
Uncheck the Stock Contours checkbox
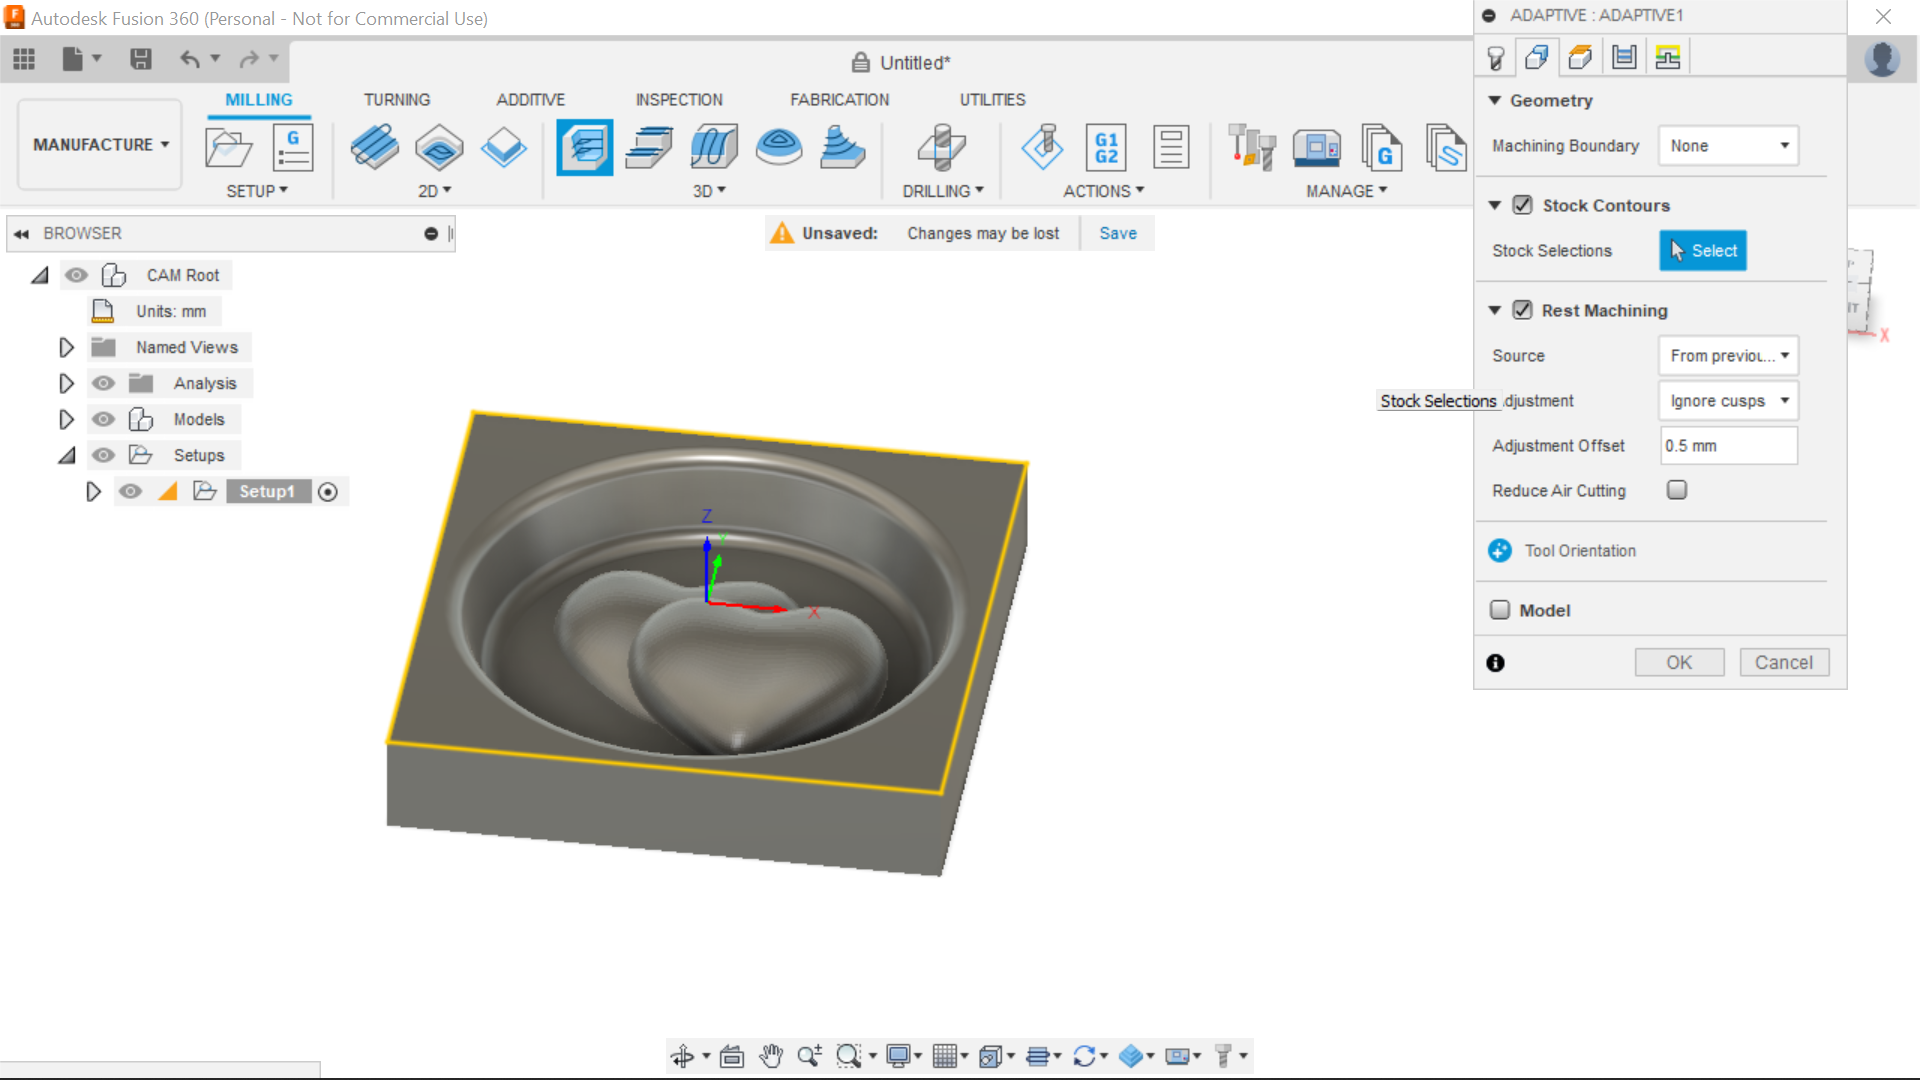pyautogui.click(x=1522, y=205)
